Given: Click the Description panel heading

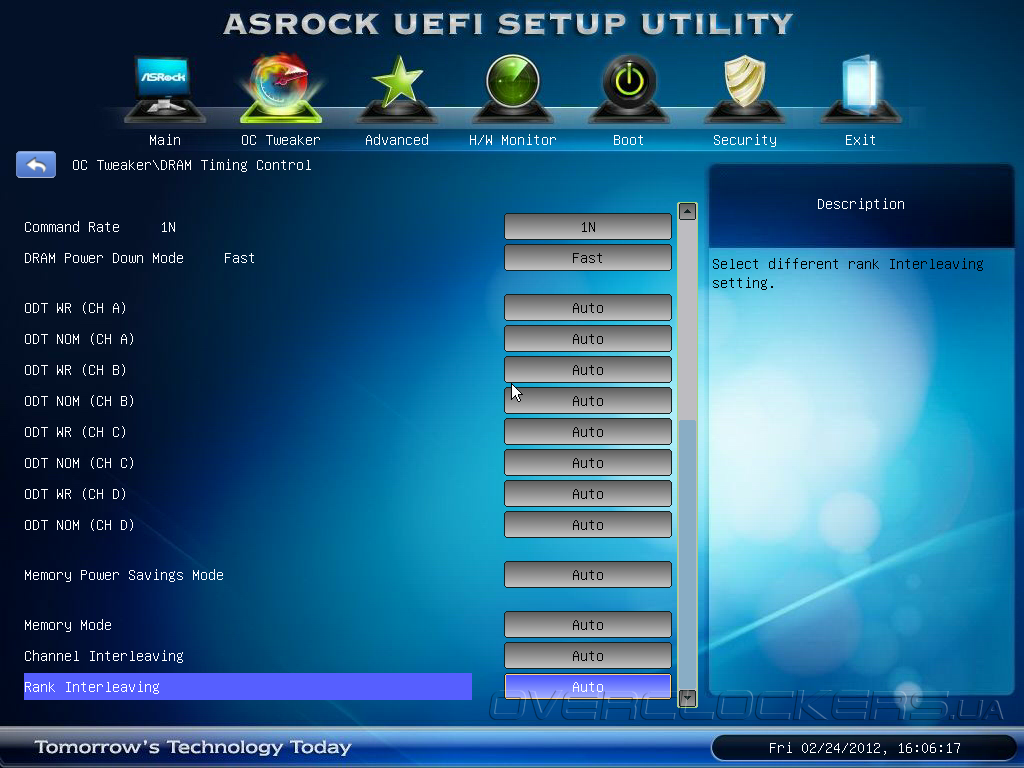Looking at the screenshot, I should tap(861, 204).
